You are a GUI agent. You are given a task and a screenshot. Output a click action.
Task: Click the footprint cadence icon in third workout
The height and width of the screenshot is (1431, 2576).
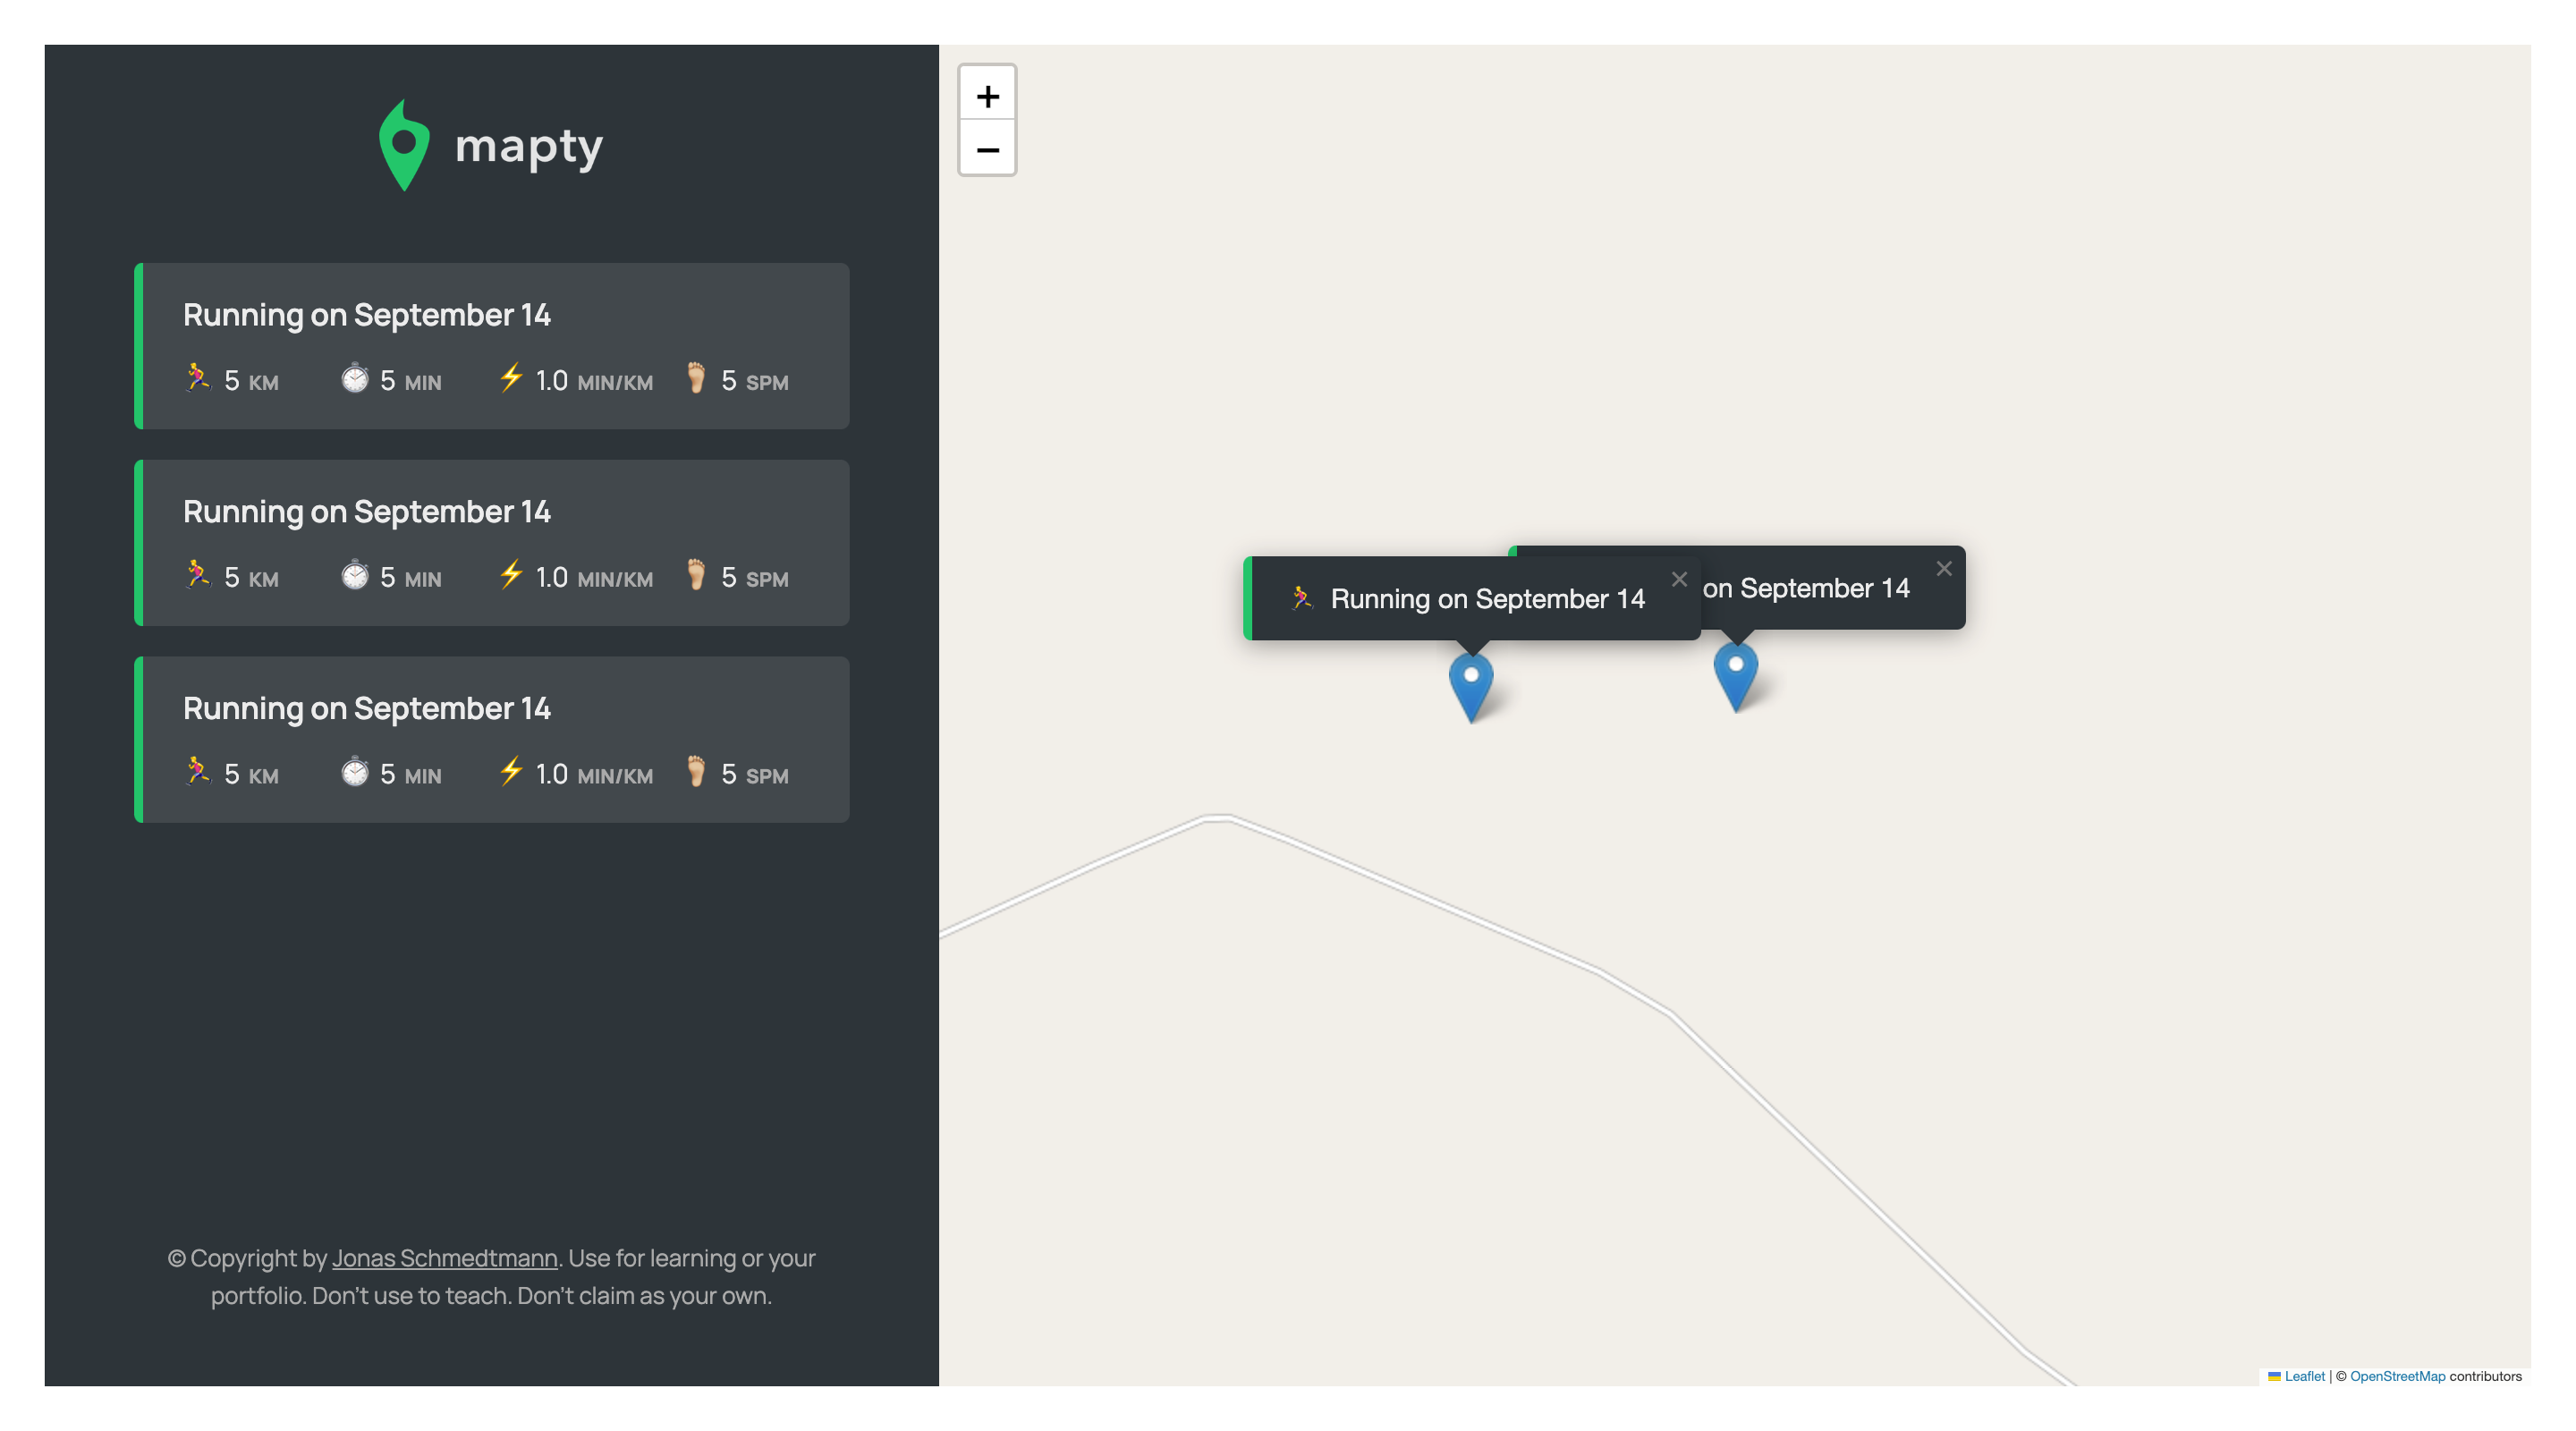(696, 771)
